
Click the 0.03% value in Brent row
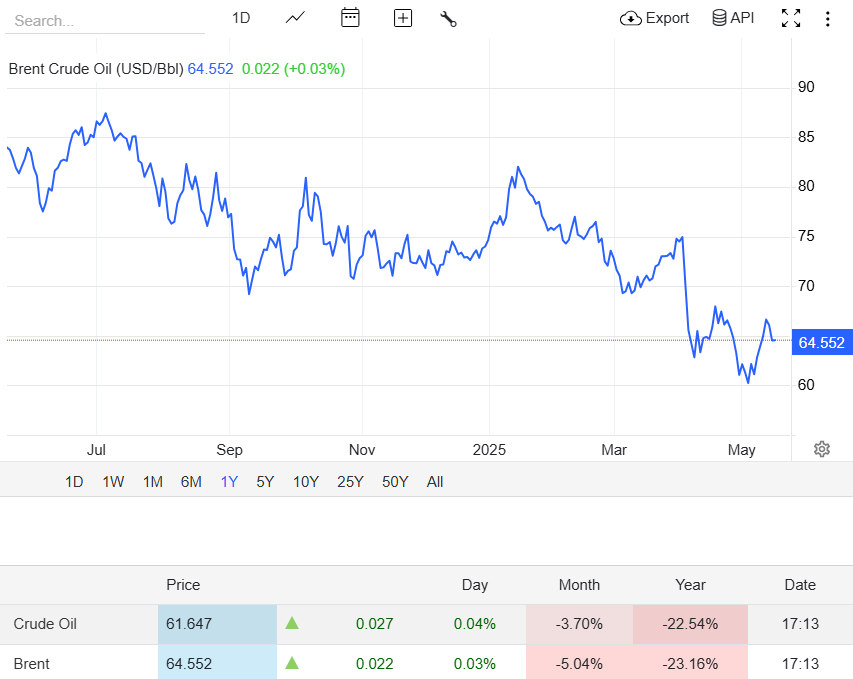474,664
